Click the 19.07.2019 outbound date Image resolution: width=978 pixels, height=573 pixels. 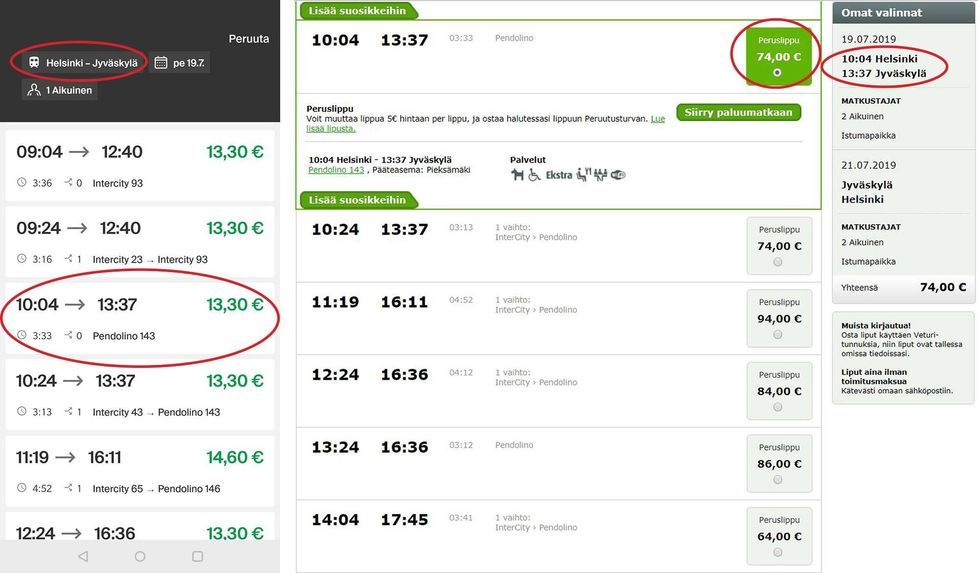coord(868,39)
